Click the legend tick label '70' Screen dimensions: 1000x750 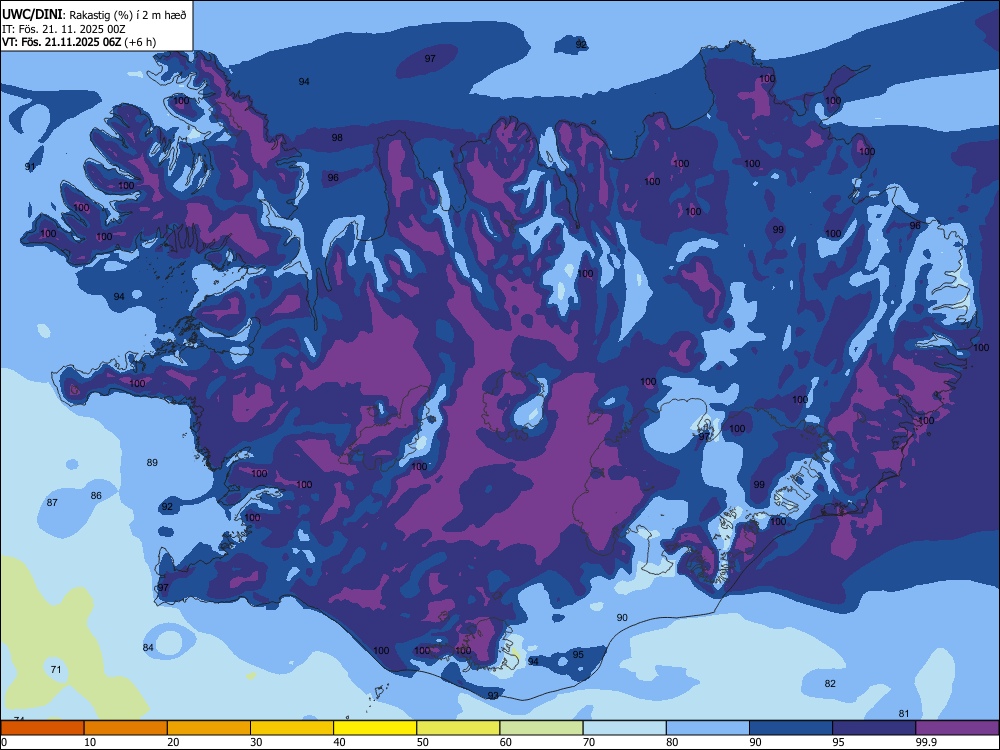click(589, 742)
